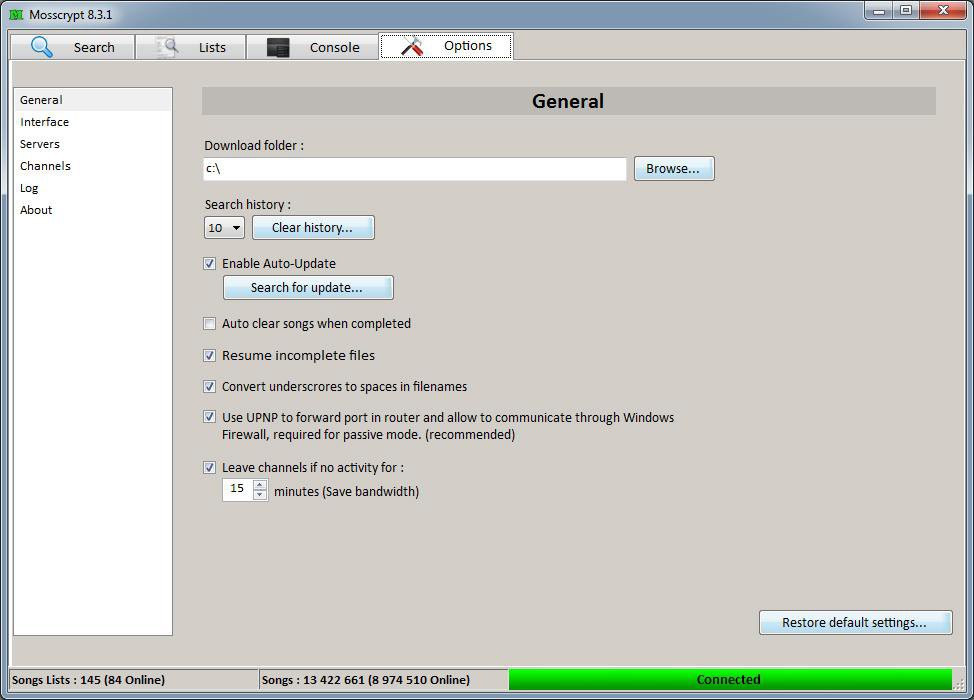Click the Clear history... button
This screenshot has height=700, width=974.
pyautogui.click(x=313, y=228)
